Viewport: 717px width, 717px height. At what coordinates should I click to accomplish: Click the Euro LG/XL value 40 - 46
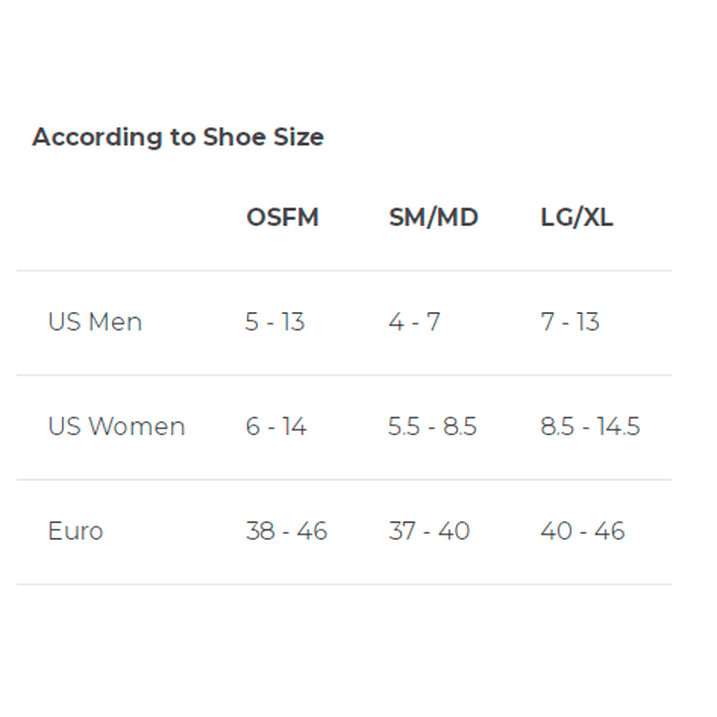tap(582, 531)
